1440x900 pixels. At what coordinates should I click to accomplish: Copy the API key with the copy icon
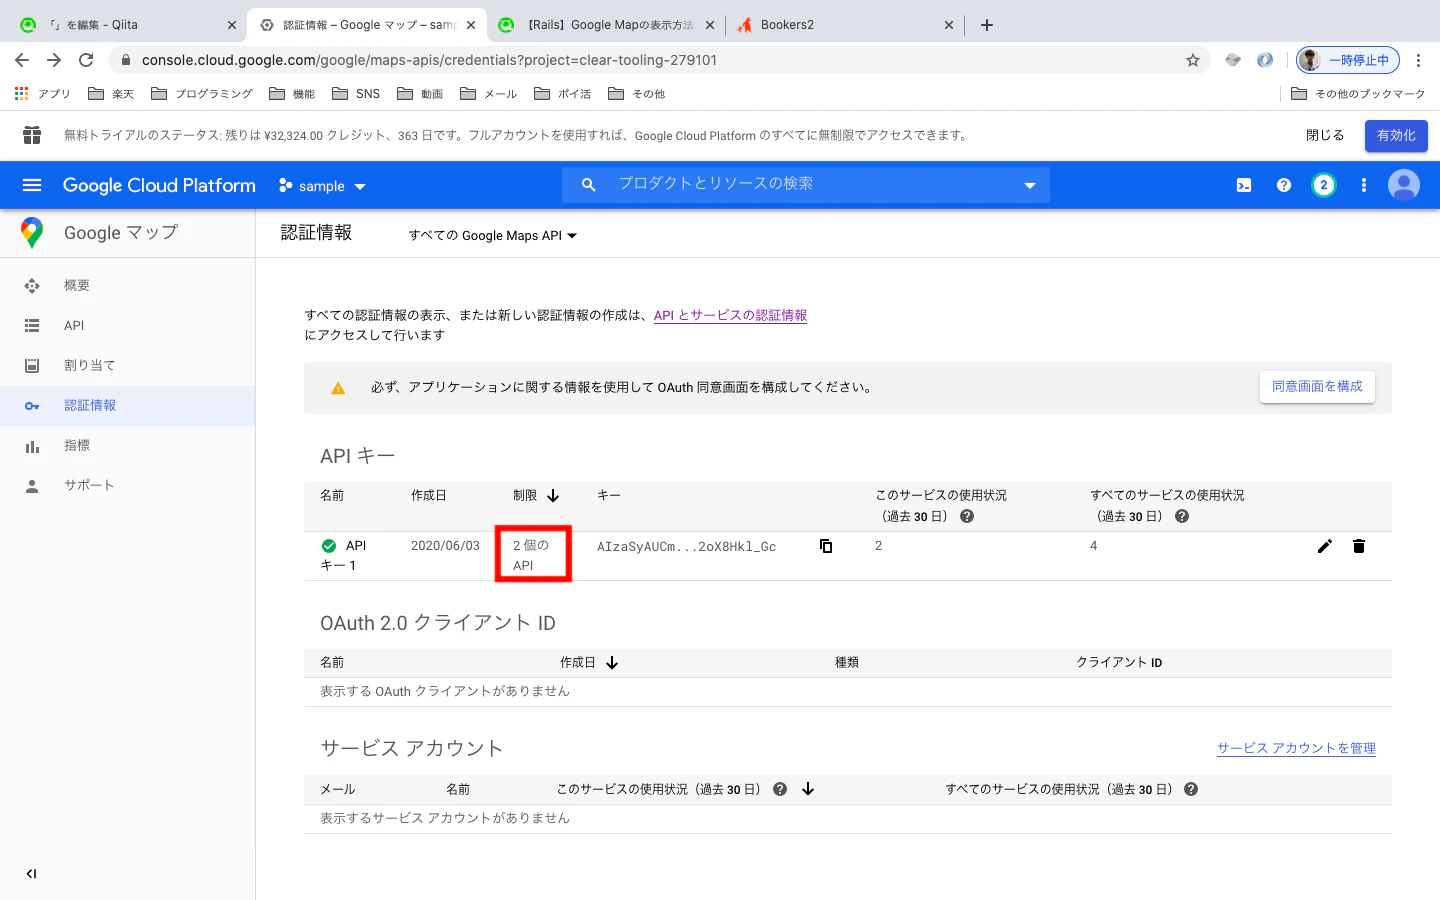click(826, 546)
